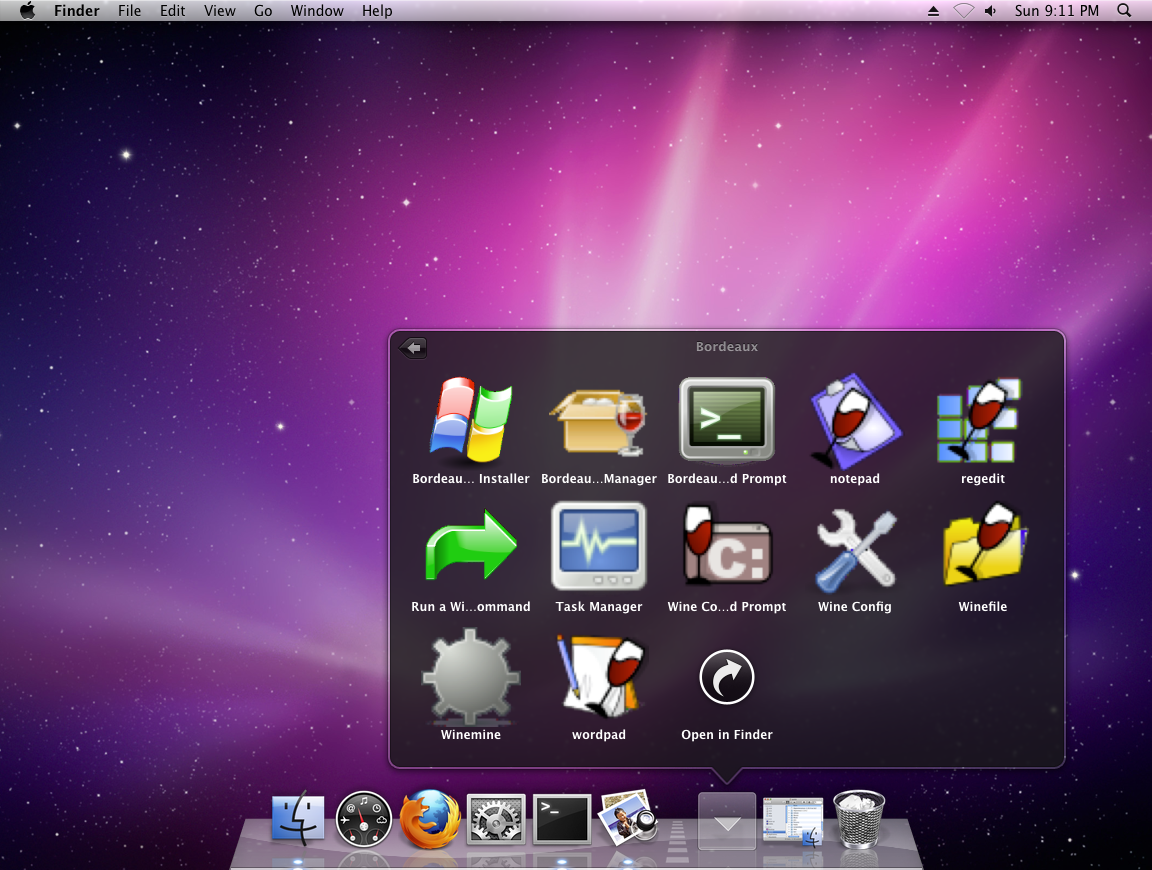1152x870 pixels.
Task: Go back using the stack's back arrow
Action: pos(413,348)
